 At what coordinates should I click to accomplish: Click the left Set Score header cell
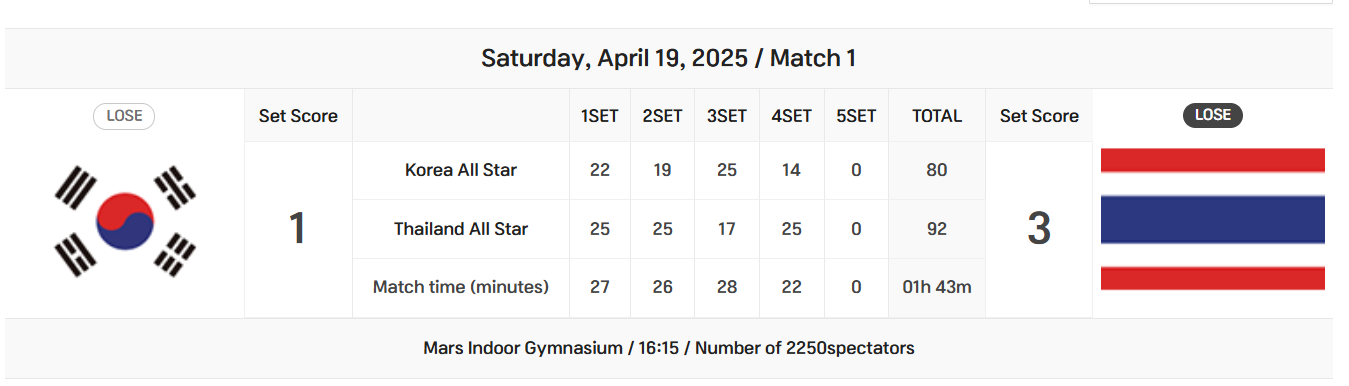pos(298,116)
